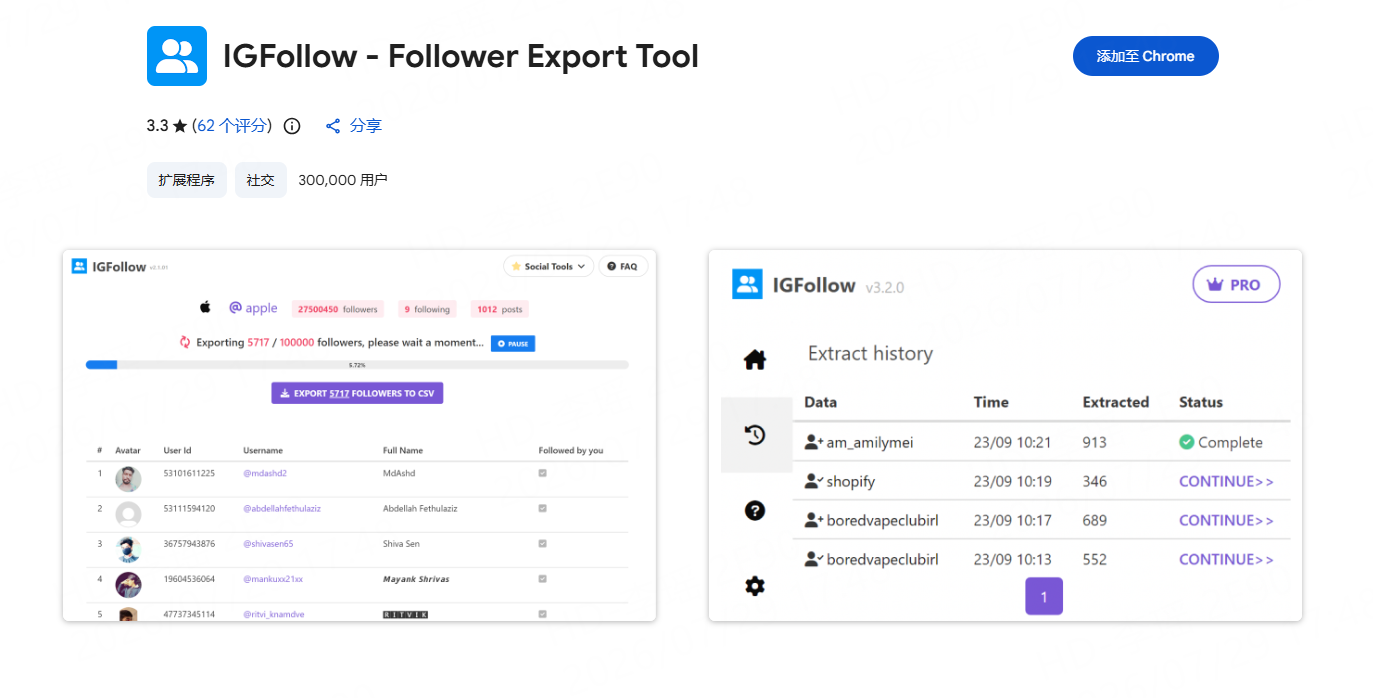Select the 扩展程序 category tag
This screenshot has height=698, width=1373.
pyautogui.click(x=187, y=180)
